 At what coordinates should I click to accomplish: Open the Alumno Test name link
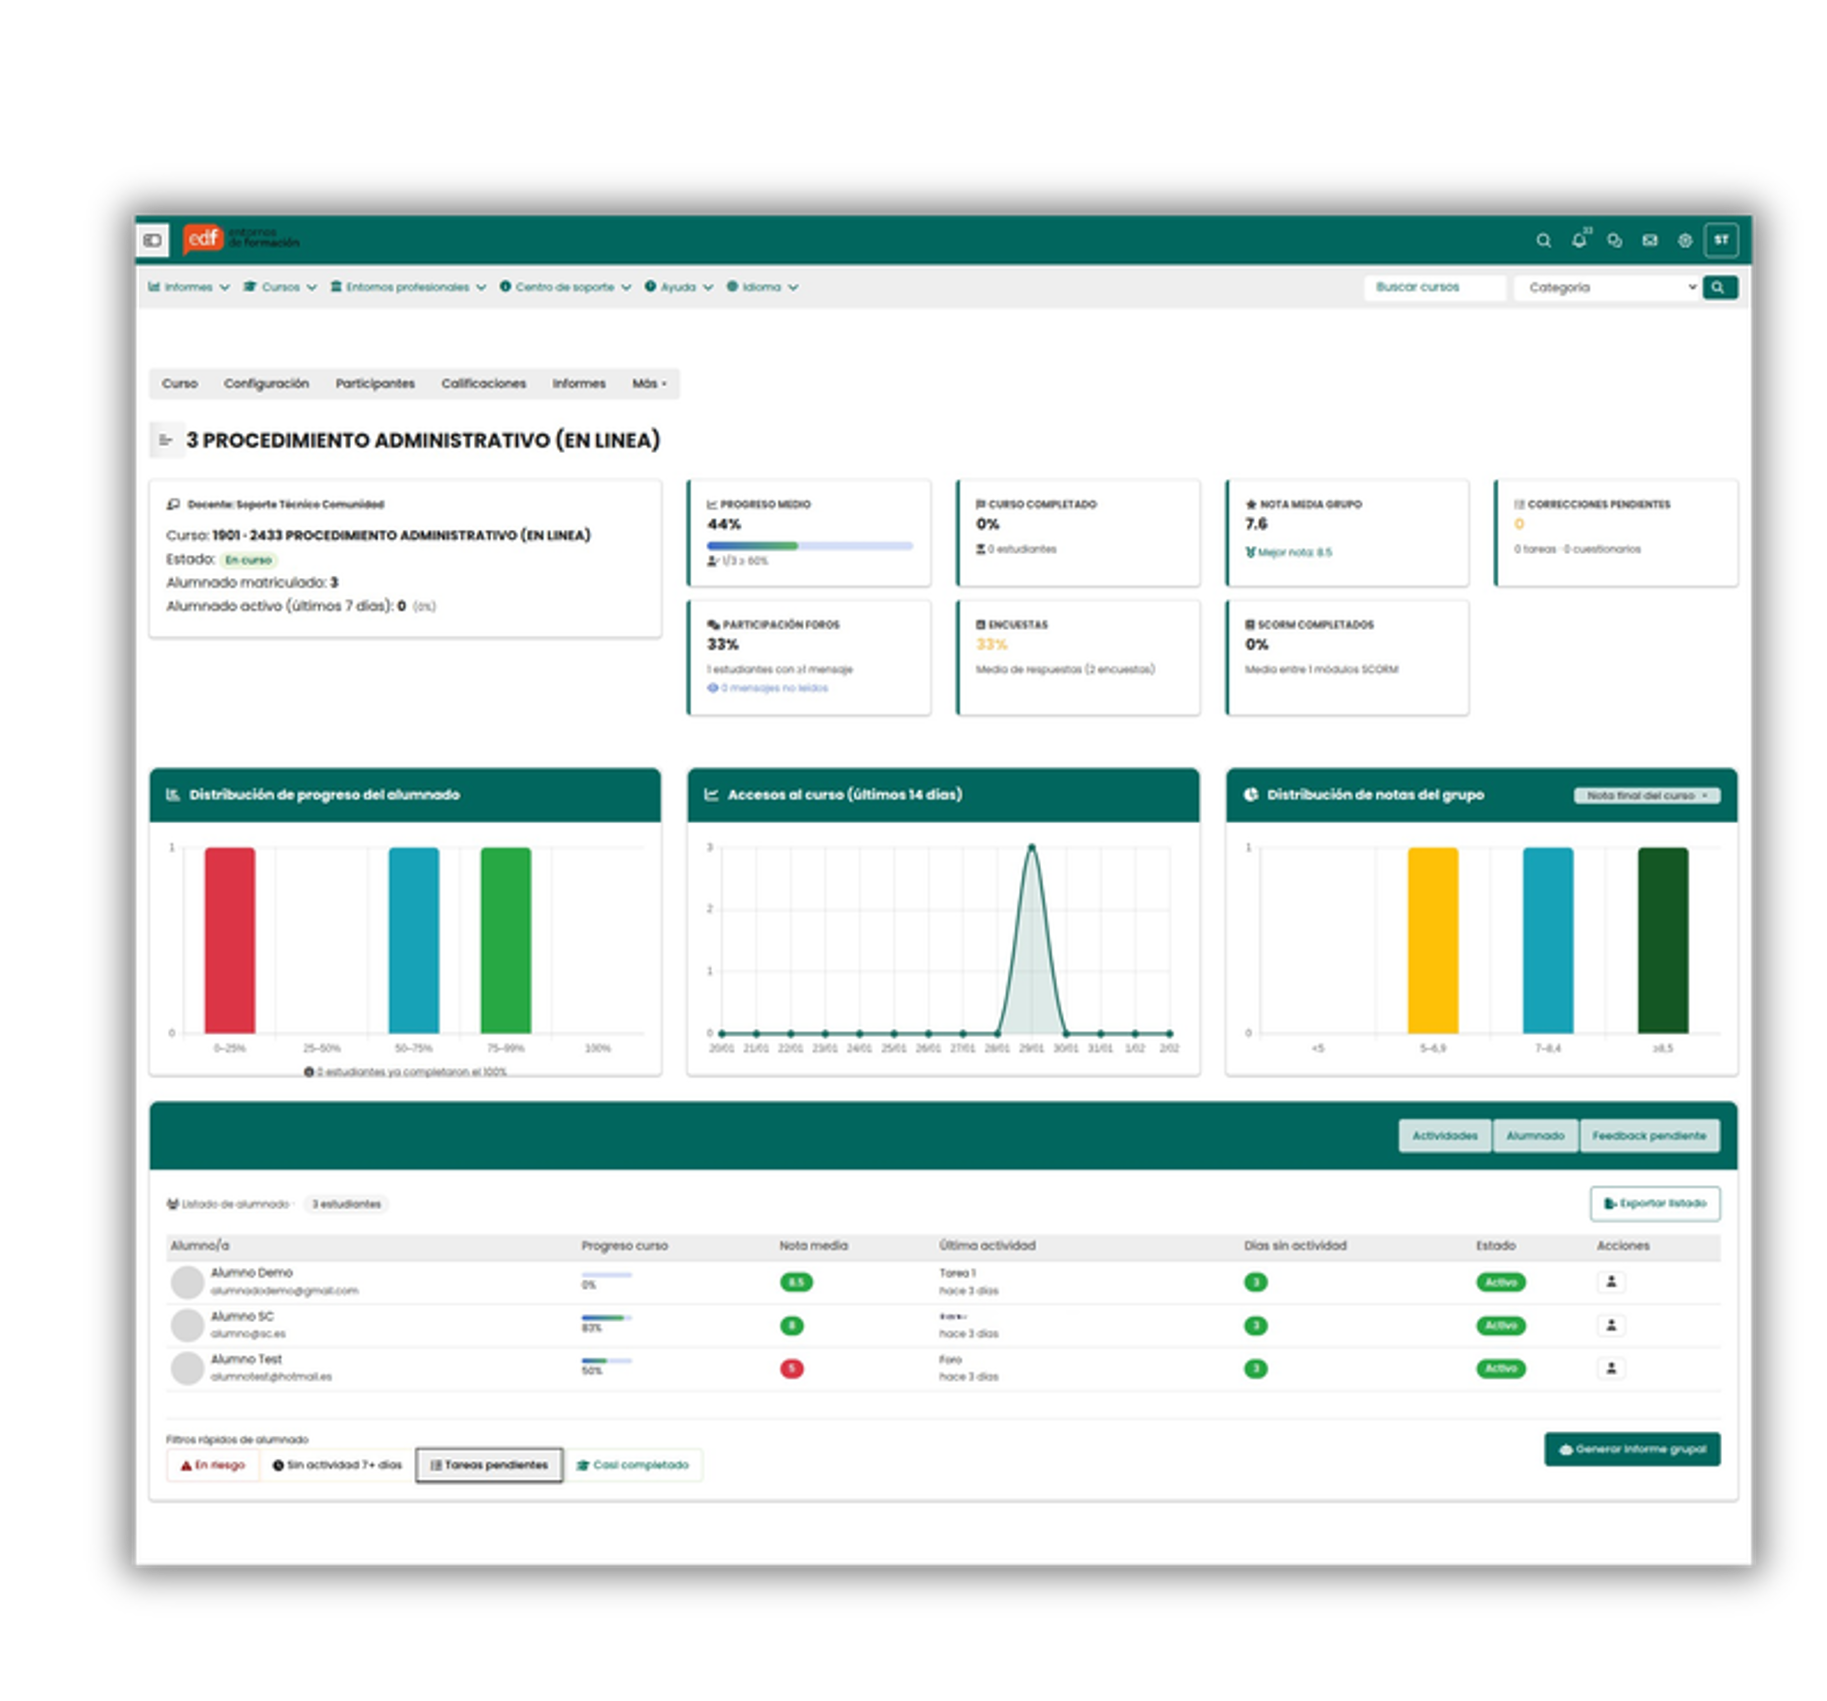(x=246, y=1359)
